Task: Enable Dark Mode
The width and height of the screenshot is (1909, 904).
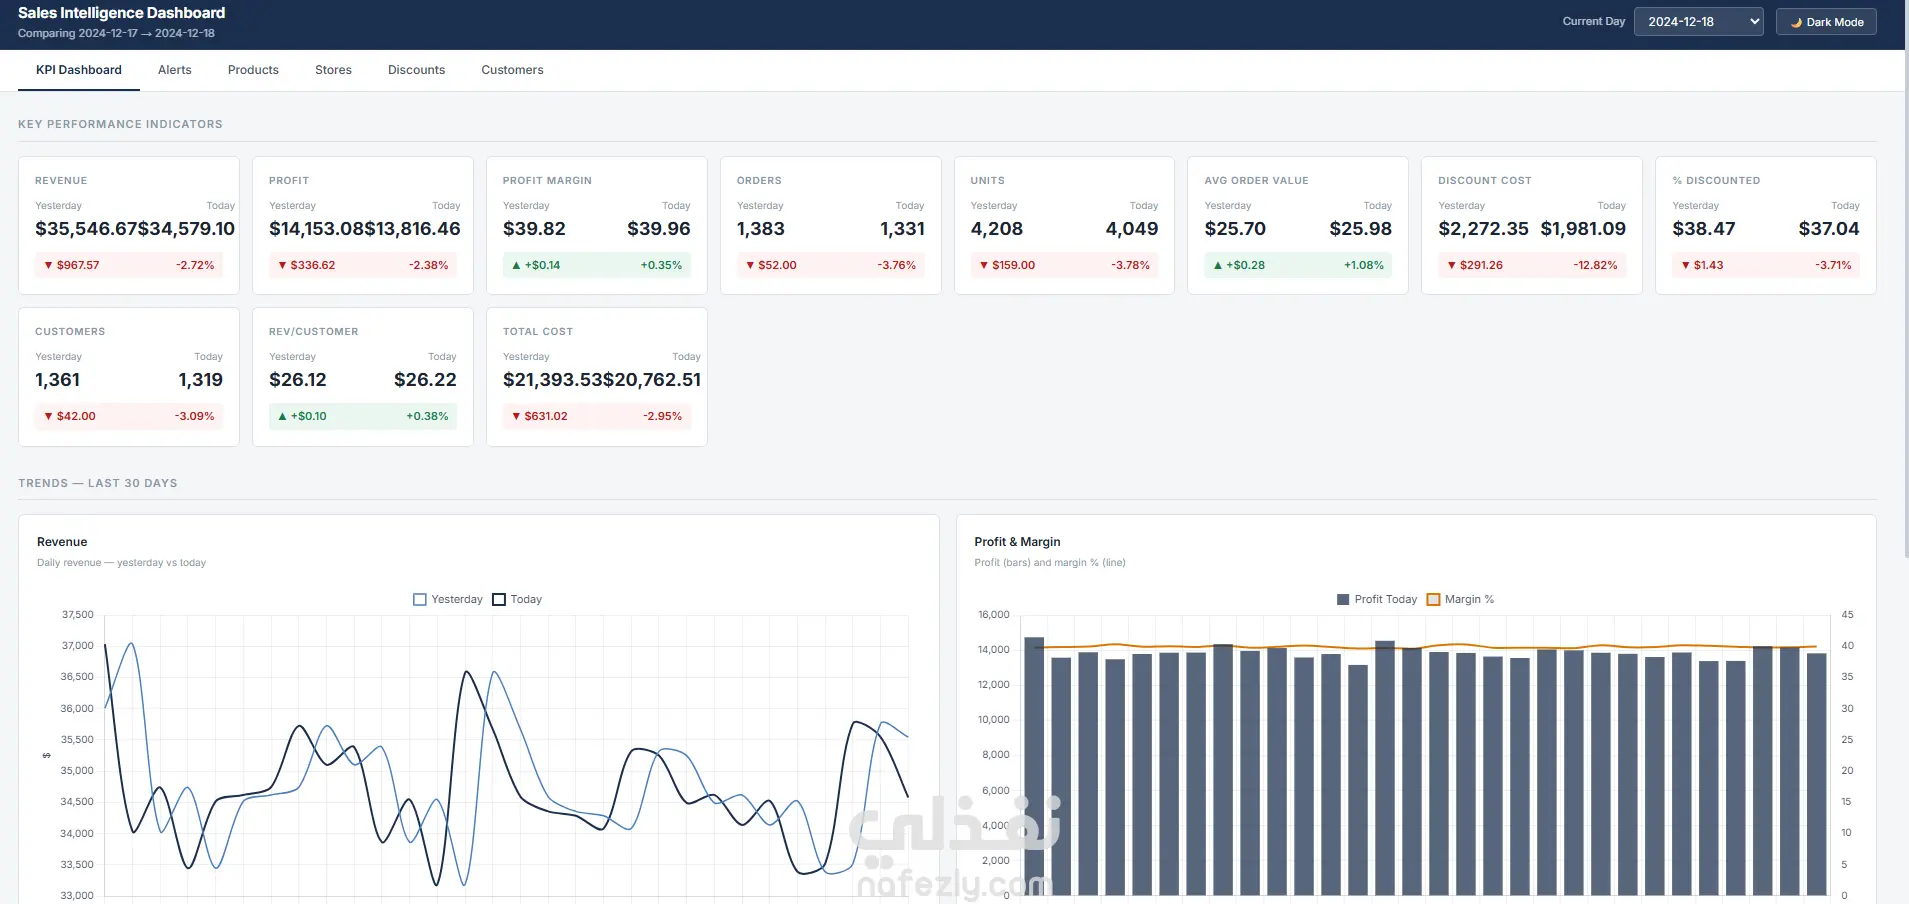Action: (x=1826, y=22)
